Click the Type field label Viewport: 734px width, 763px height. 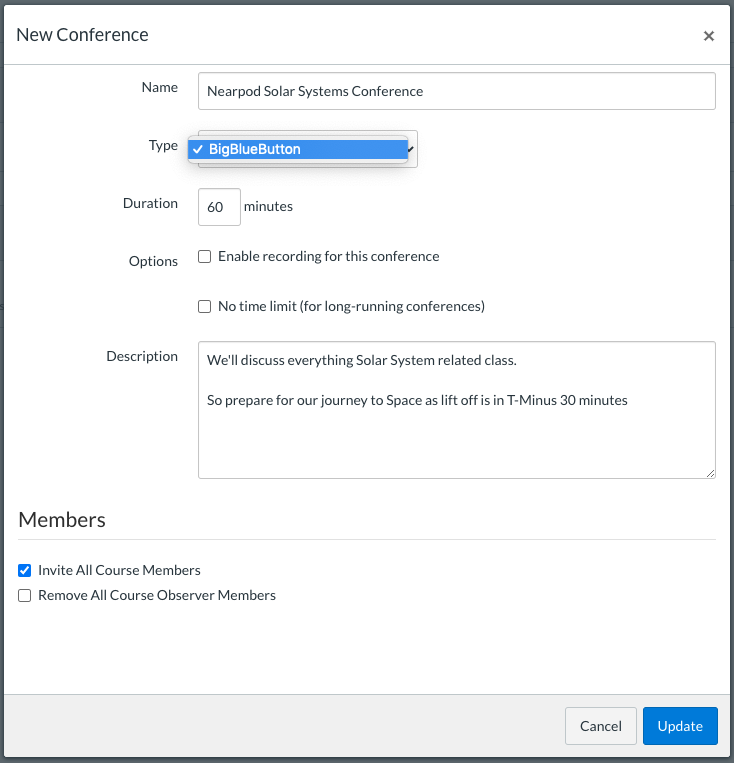click(163, 145)
